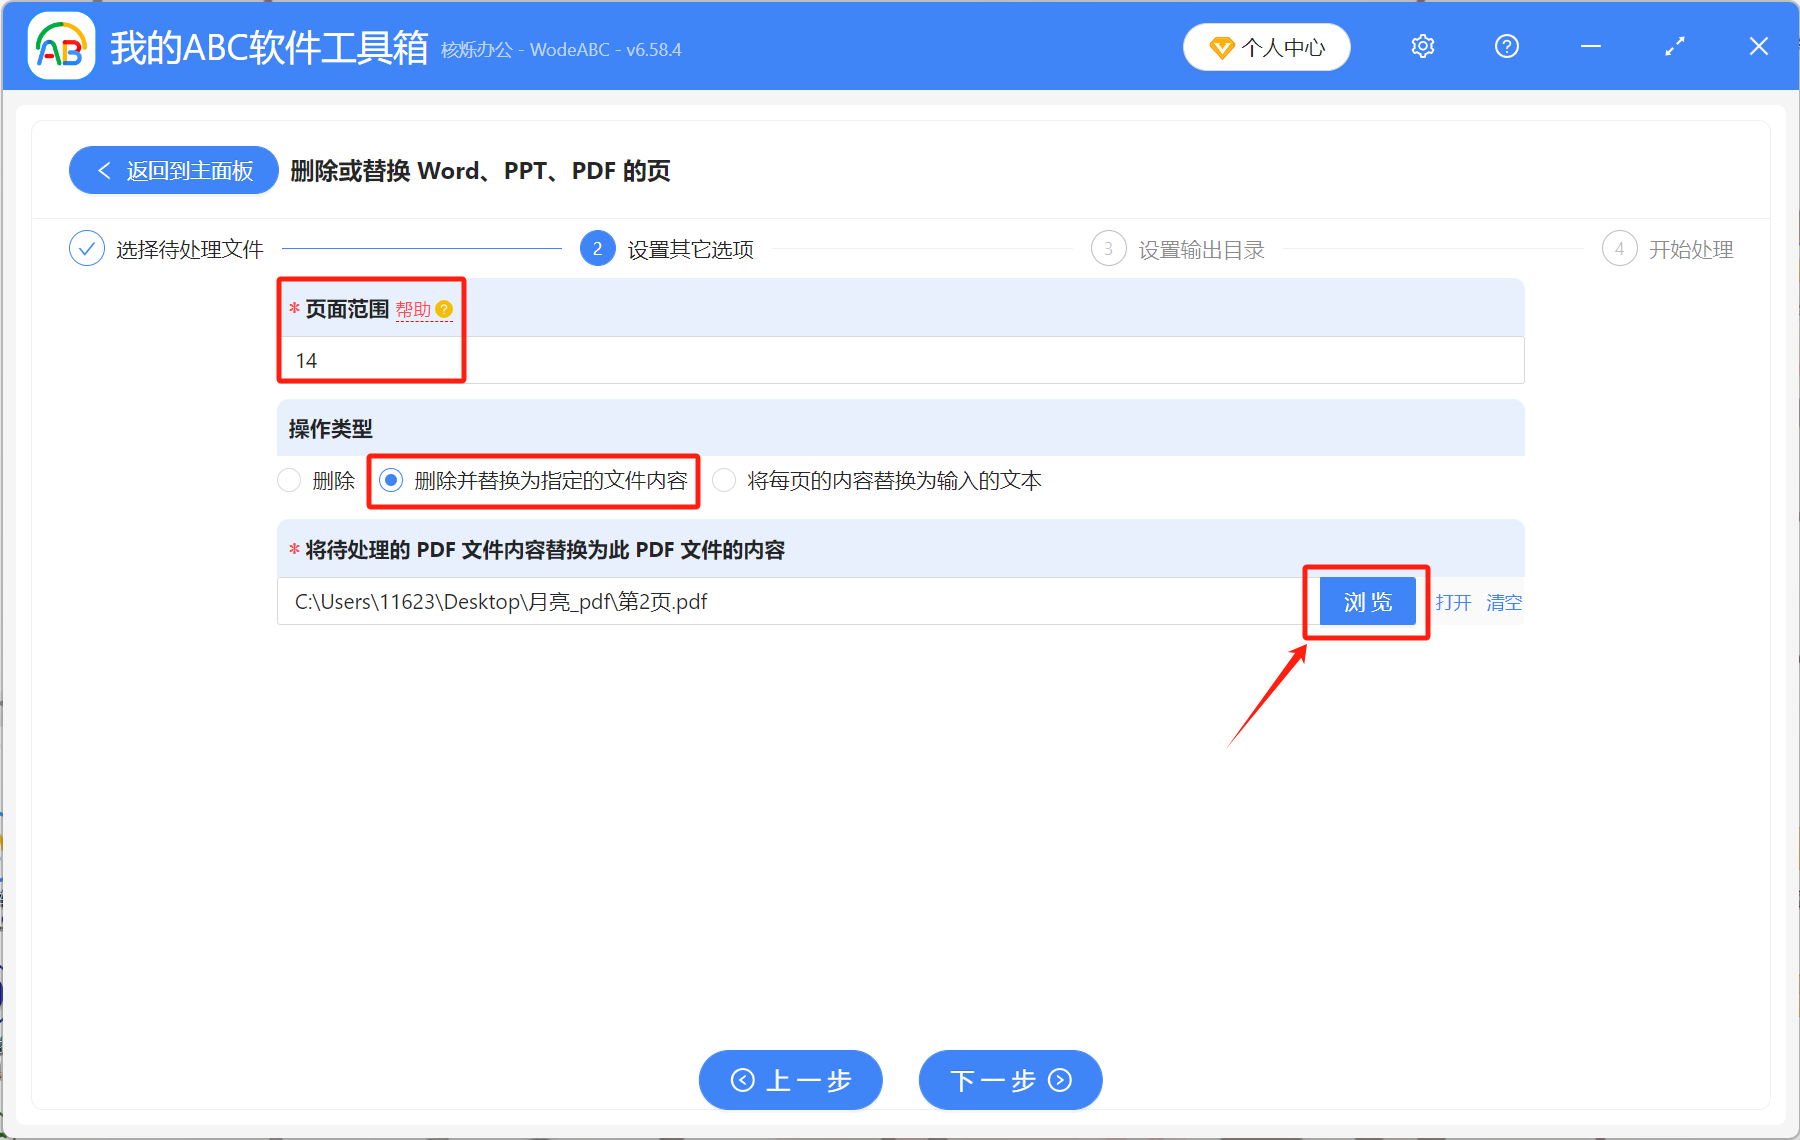Click the left arrow inside 上一步 button
This screenshot has height=1140, width=1800.
743,1080
